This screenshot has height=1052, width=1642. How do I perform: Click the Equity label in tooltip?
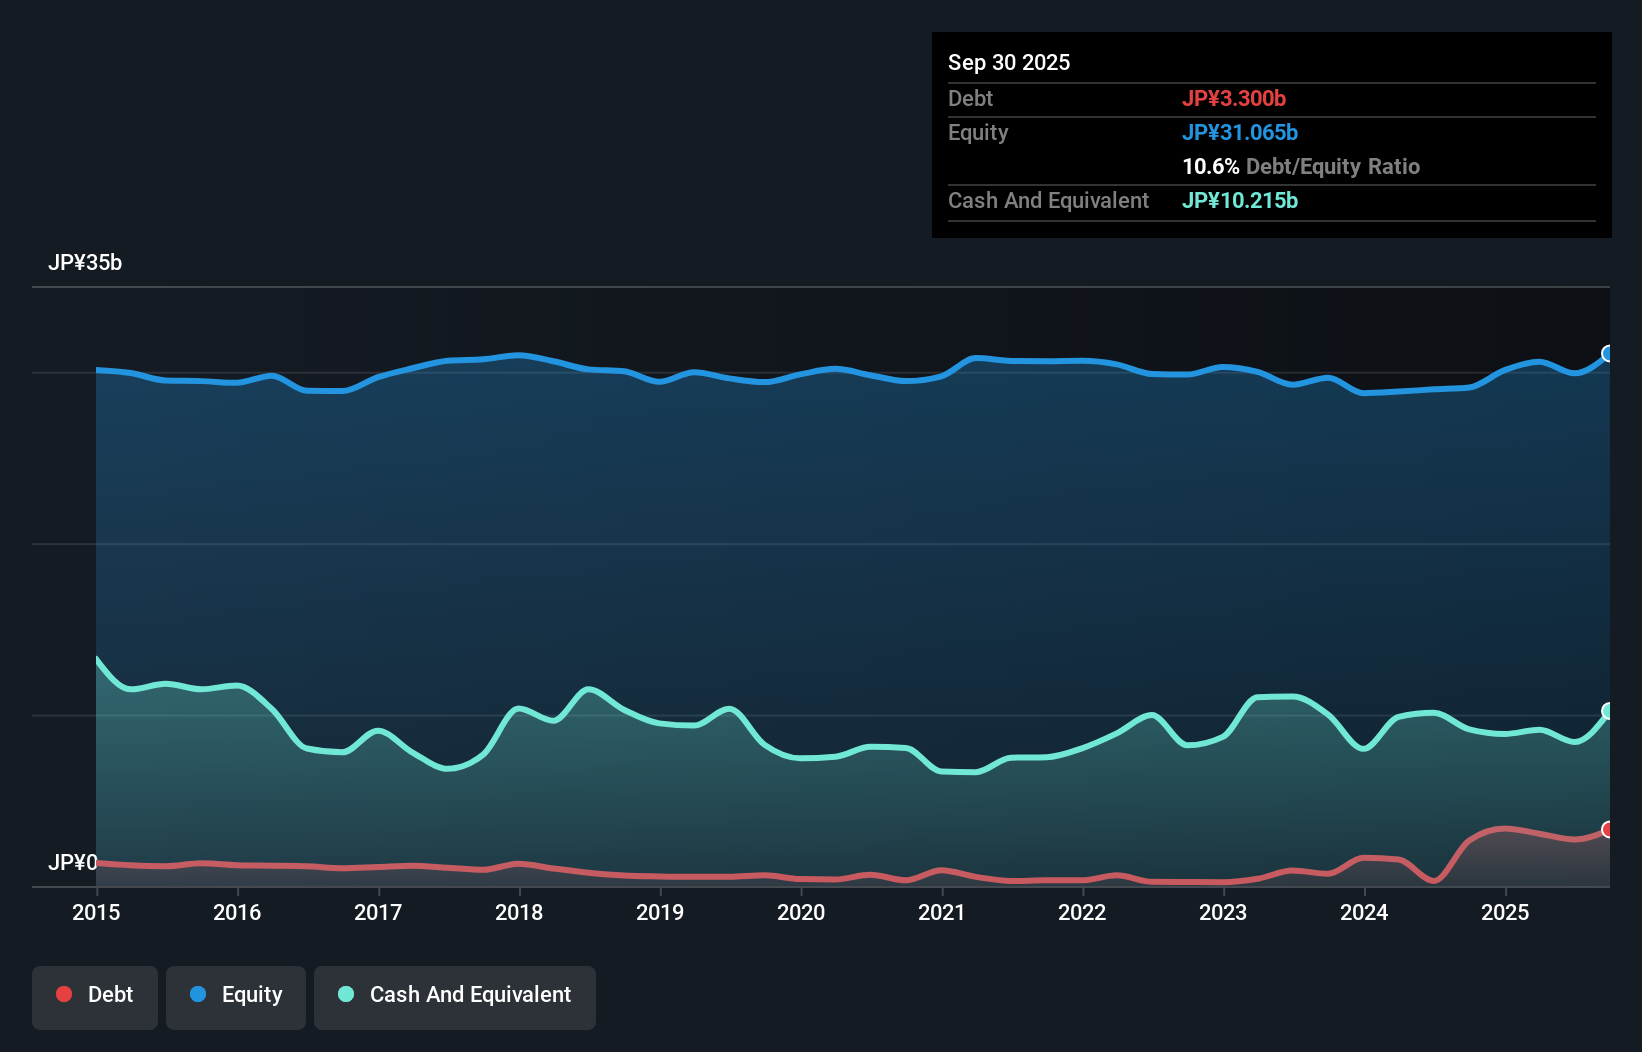tap(978, 132)
